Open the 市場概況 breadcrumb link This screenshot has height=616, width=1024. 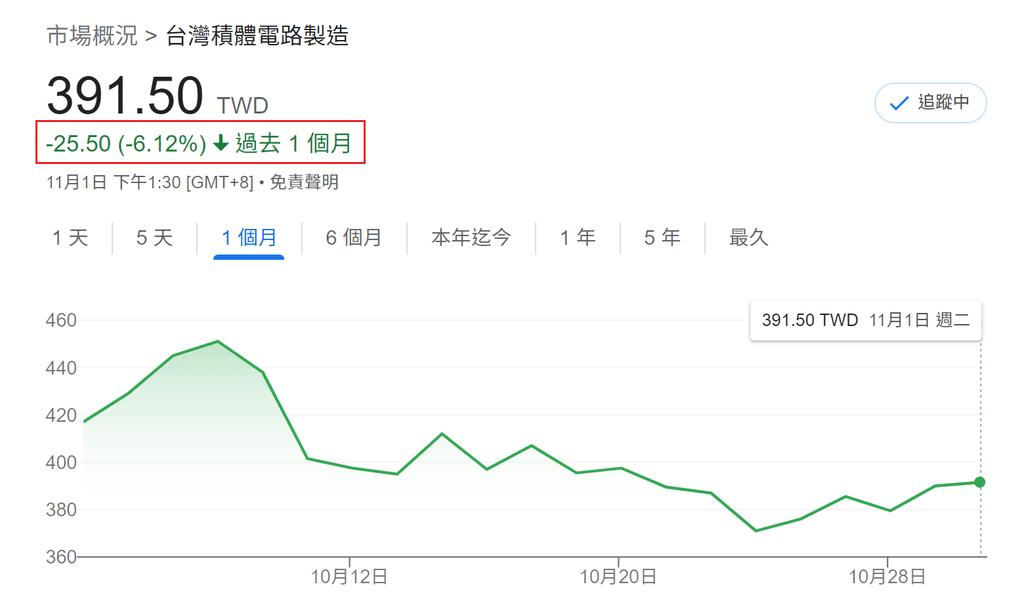92,36
